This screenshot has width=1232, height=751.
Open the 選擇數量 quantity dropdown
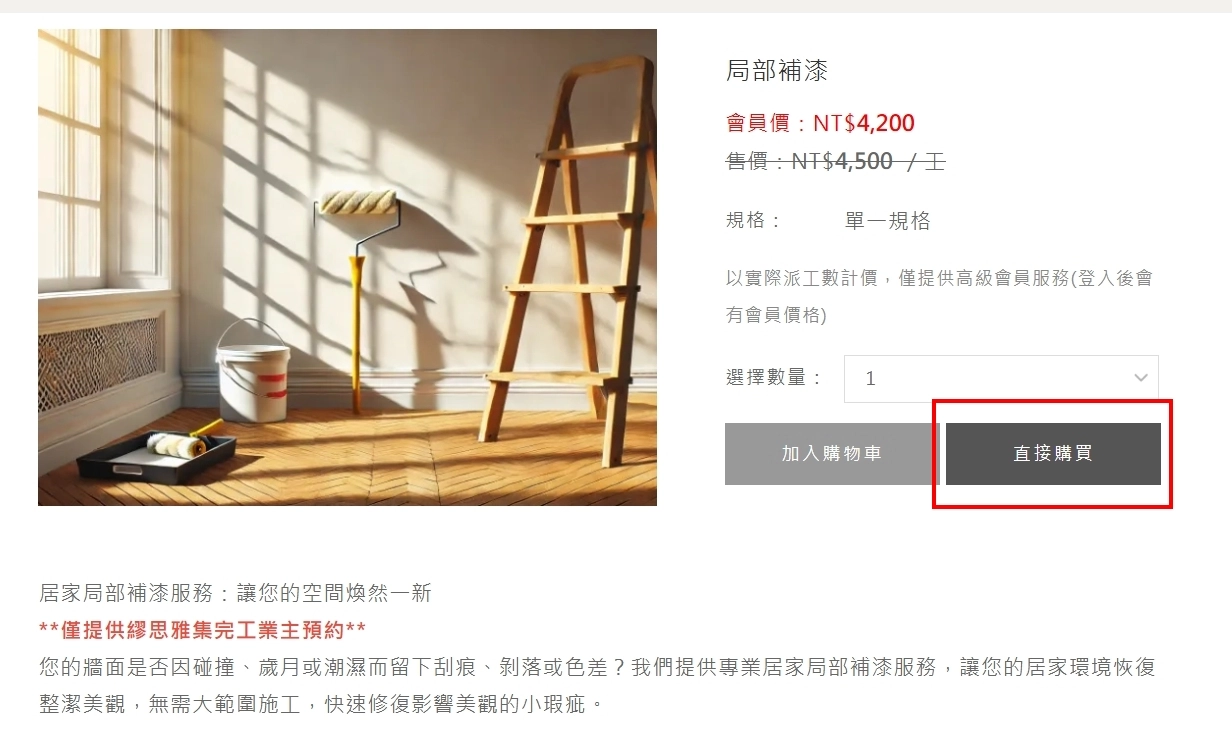[x=1001, y=379]
